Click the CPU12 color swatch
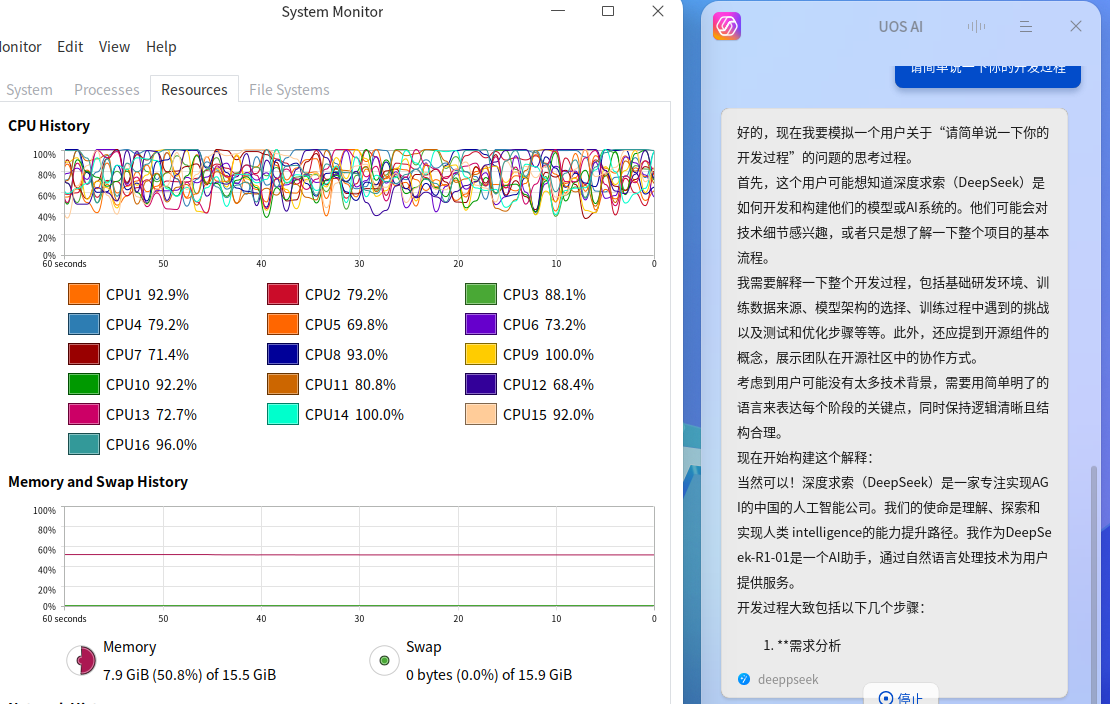 pyautogui.click(x=481, y=385)
